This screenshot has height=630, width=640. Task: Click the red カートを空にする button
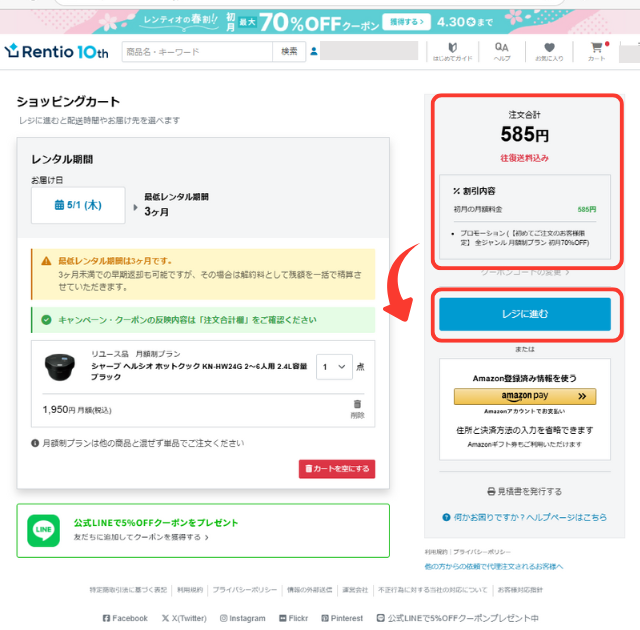tap(337, 469)
